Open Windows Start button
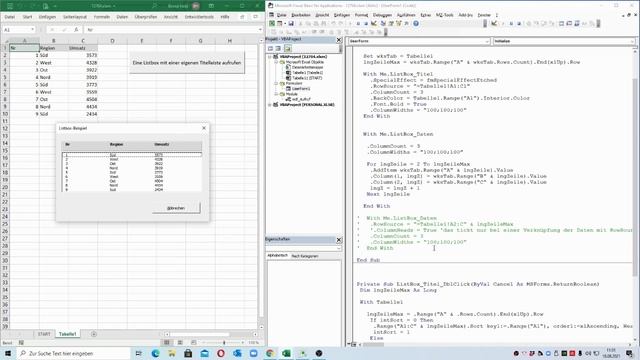This screenshot has width=640, height=360. pos(8,353)
